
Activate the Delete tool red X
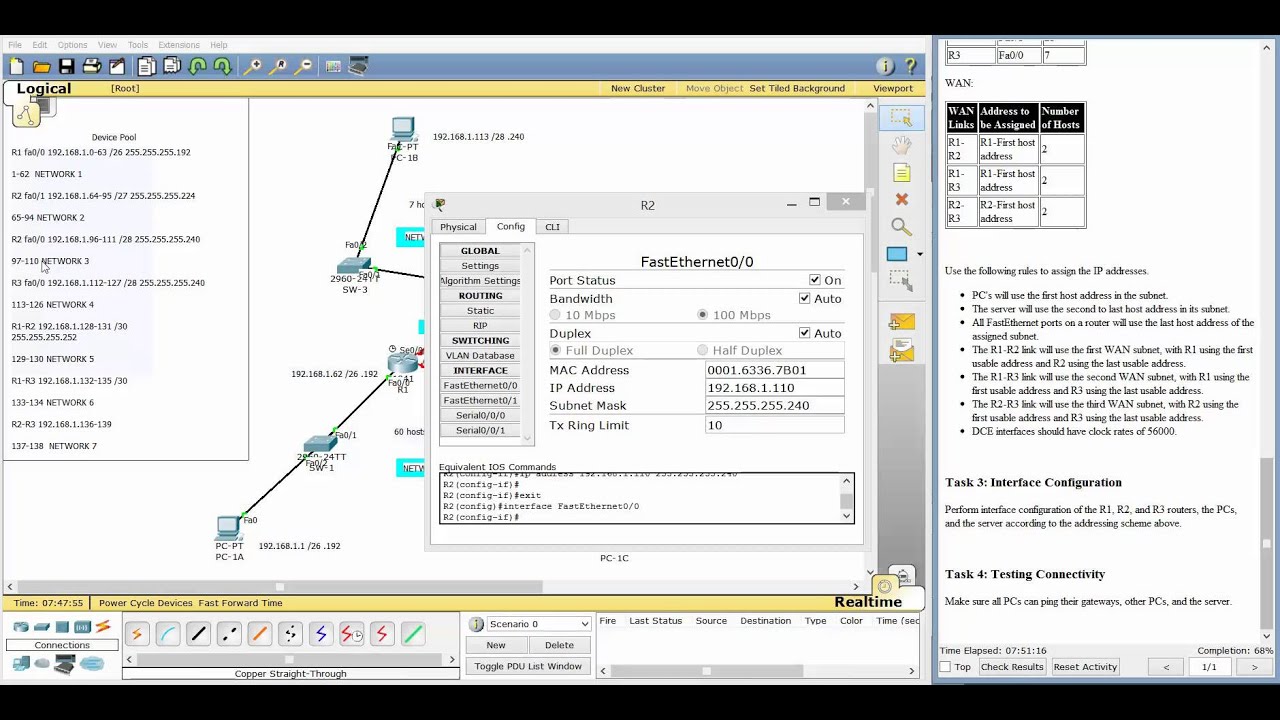coord(901,200)
